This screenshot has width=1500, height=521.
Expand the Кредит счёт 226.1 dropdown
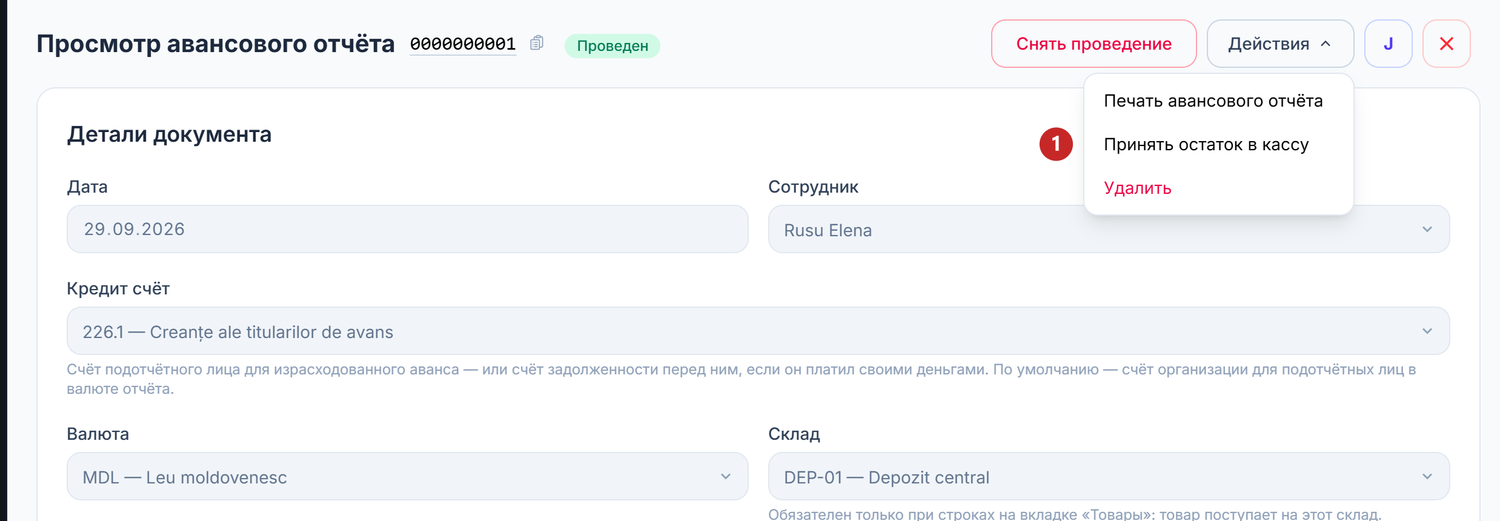point(758,331)
